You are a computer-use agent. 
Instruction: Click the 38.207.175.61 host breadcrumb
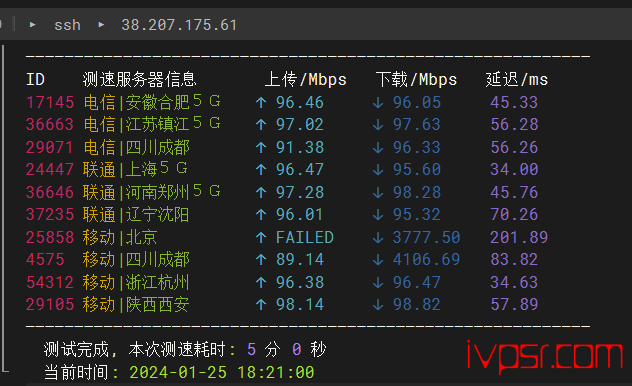tap(179, 25)
